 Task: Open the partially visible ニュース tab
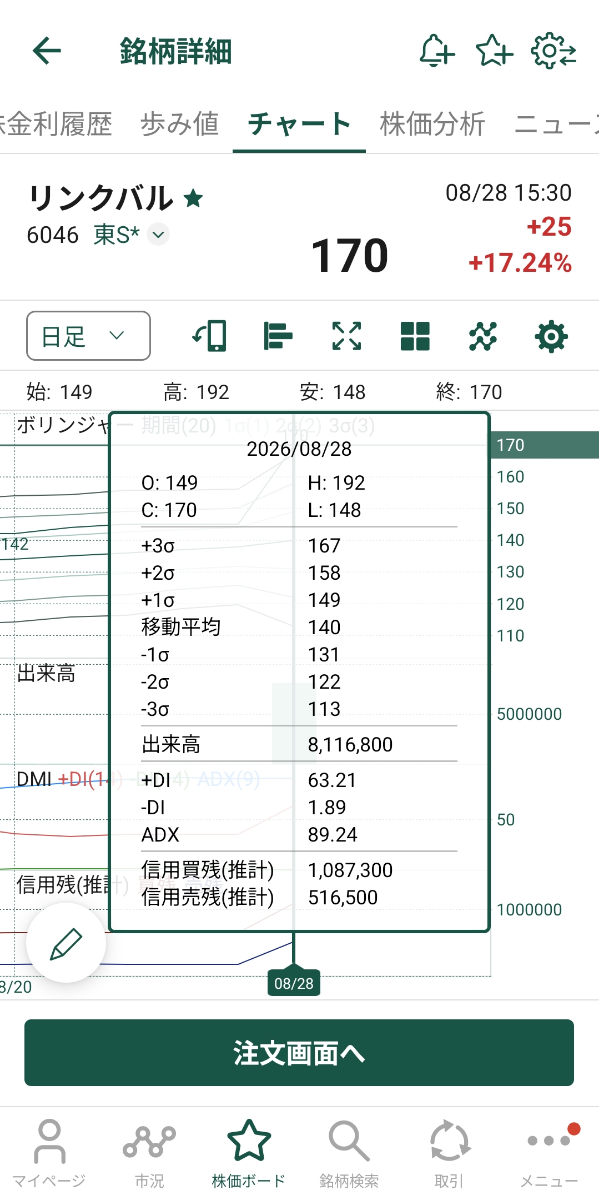tap(556, 124)
